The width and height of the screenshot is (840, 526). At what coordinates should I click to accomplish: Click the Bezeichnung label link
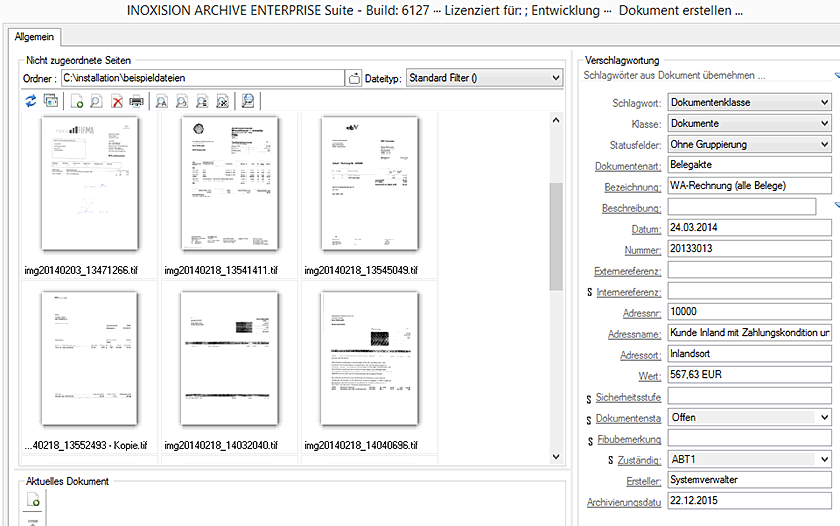[632, 187]
